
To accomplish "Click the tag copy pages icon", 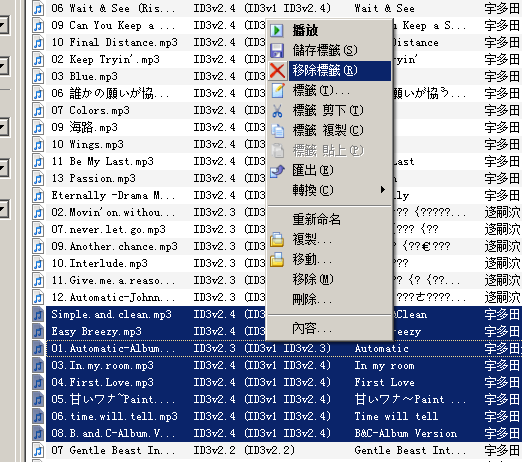I will (277, 130).
